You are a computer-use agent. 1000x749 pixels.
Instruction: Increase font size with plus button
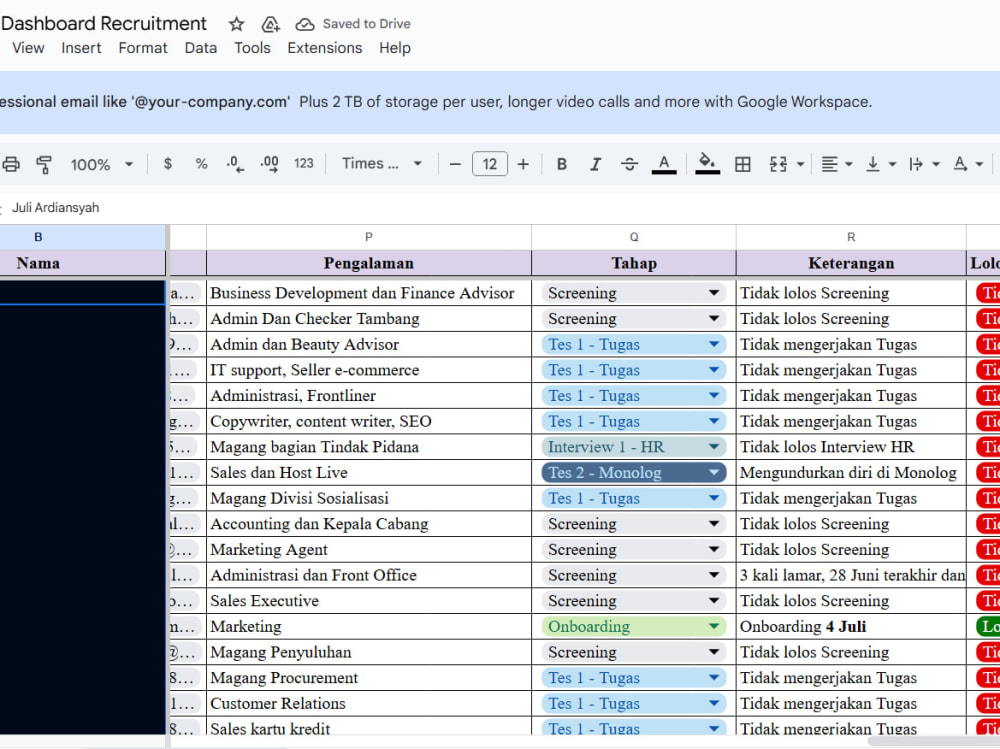pos(523,165)
